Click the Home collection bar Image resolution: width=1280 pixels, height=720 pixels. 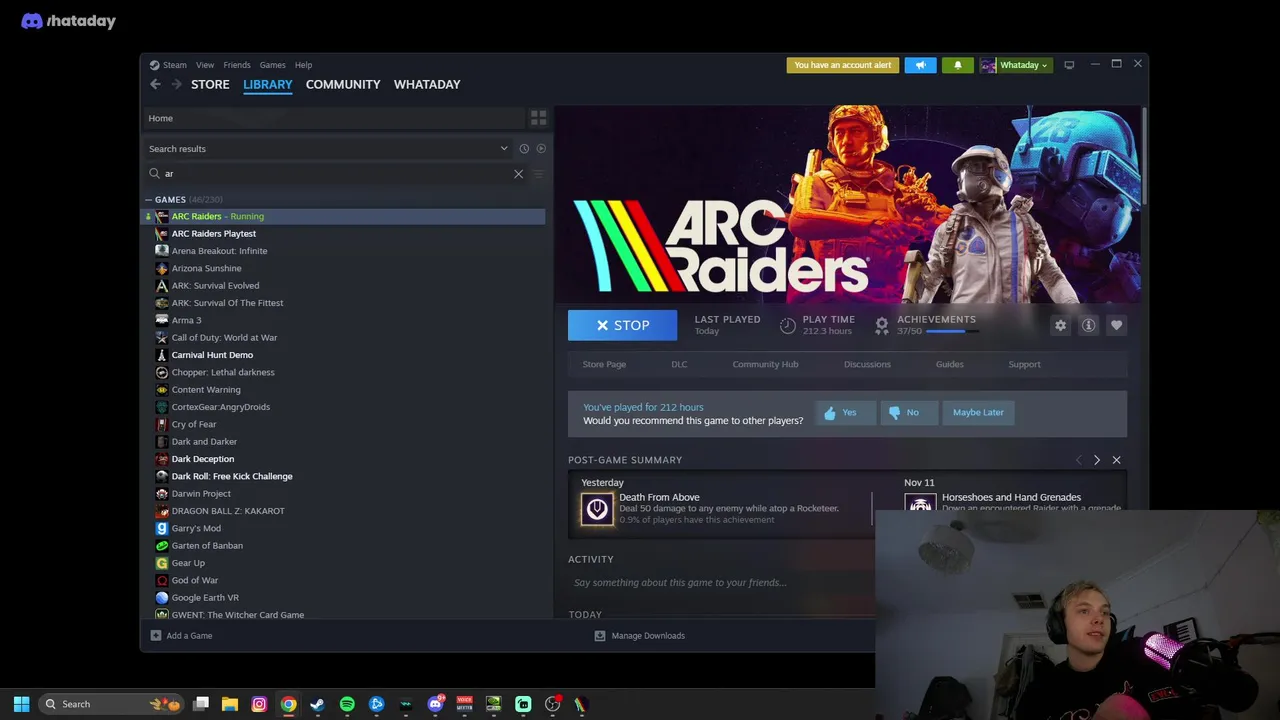pyautogui.click(x=334, y=118)
